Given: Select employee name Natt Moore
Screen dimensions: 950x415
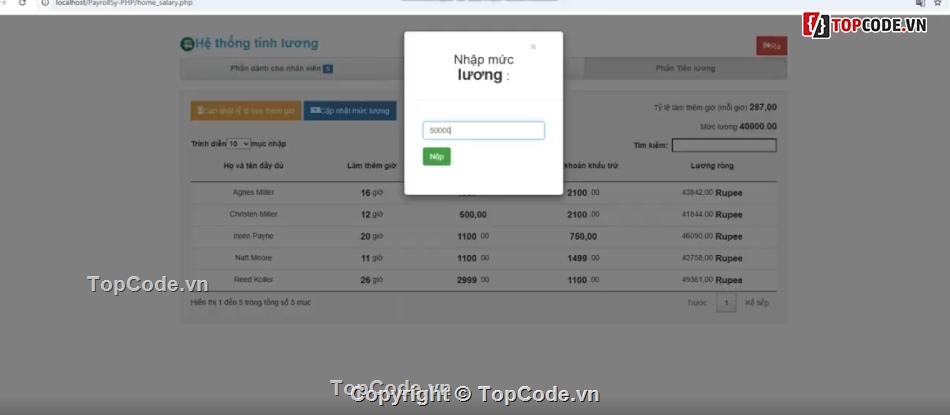Looking at the screenshot, I should (253, 257).
